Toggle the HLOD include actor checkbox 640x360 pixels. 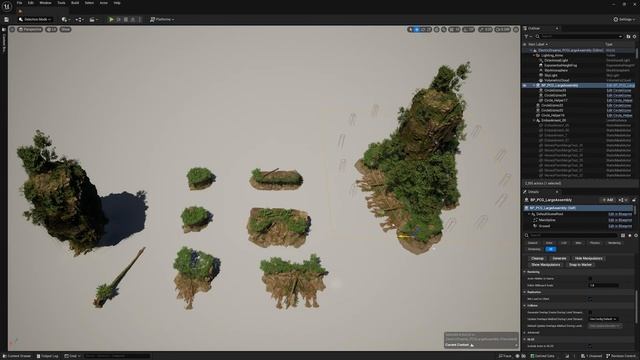tap(590, 346)
